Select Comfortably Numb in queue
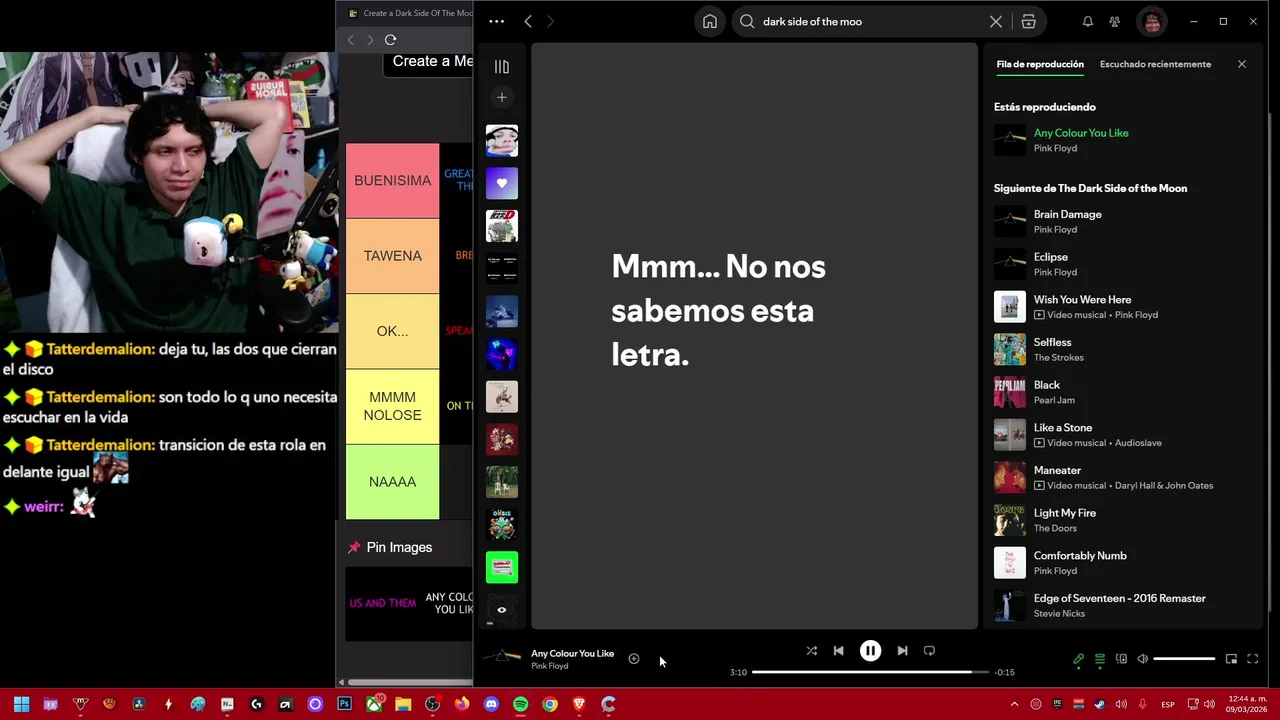Screen dimensions: 1280x720 pyautogui.click(x=1120, y=563)
